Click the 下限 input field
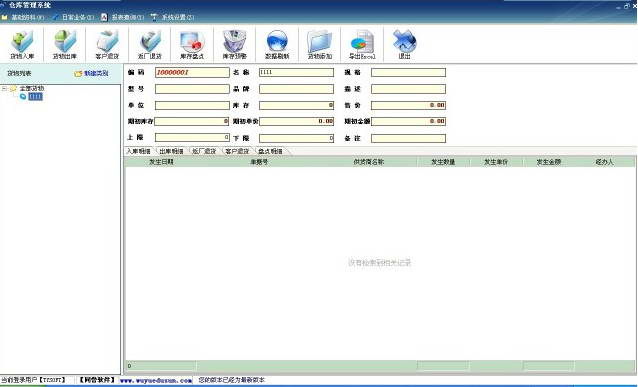638x387 pixels. point(296,138)
